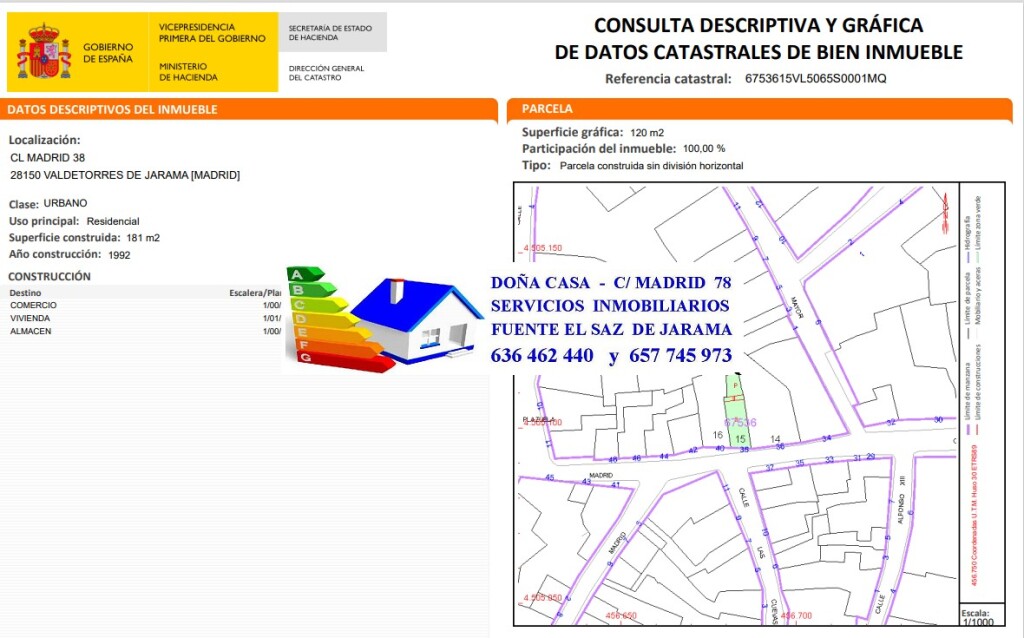This screenshot has height=638, width=1024.
Task: Click the 'CONSTRUCCIÓN' section heading
Action: (x=50, y=276)
